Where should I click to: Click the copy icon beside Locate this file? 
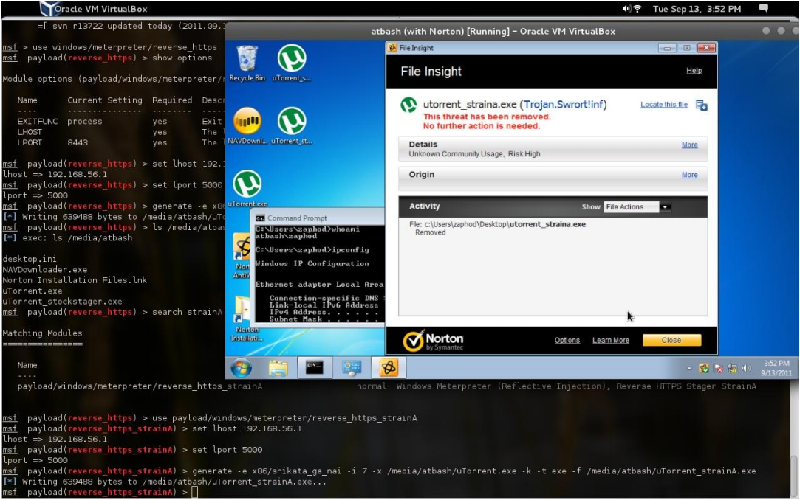702,105
